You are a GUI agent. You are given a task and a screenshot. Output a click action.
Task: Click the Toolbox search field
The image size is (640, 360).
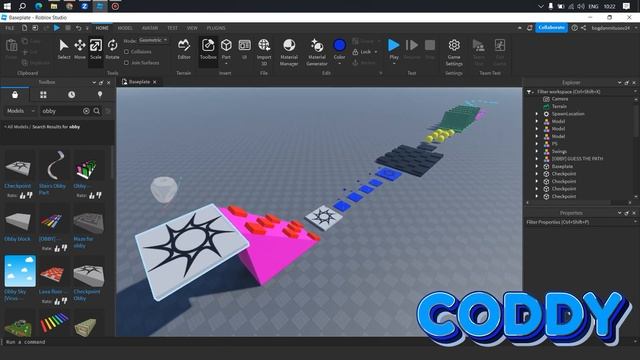61,111
